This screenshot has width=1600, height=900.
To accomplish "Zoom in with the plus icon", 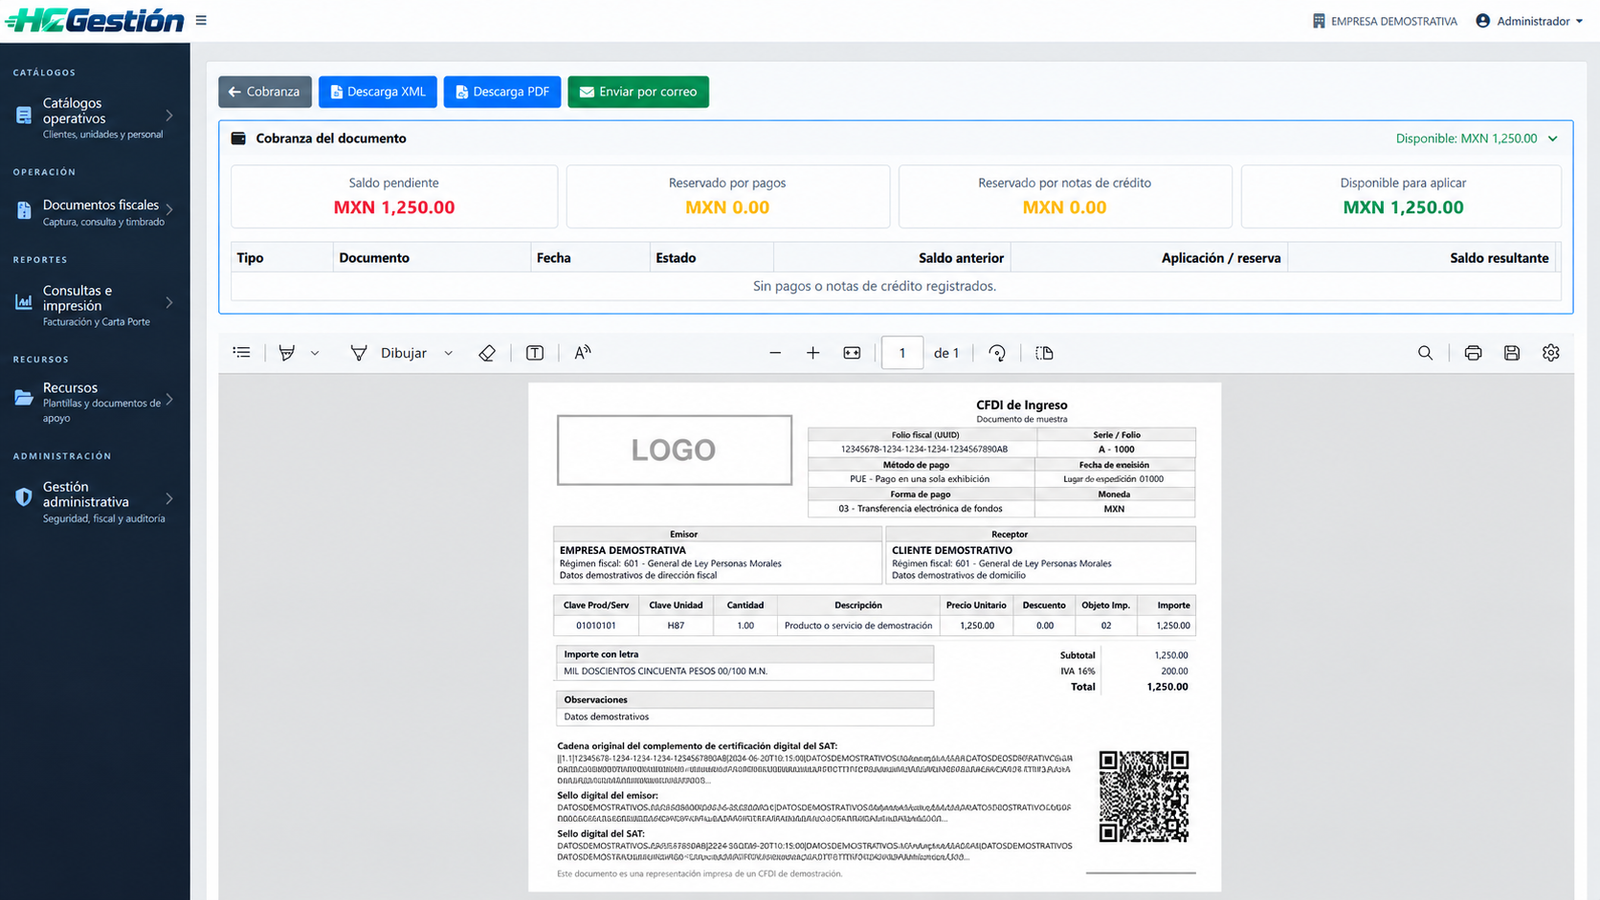I will 813,353.
